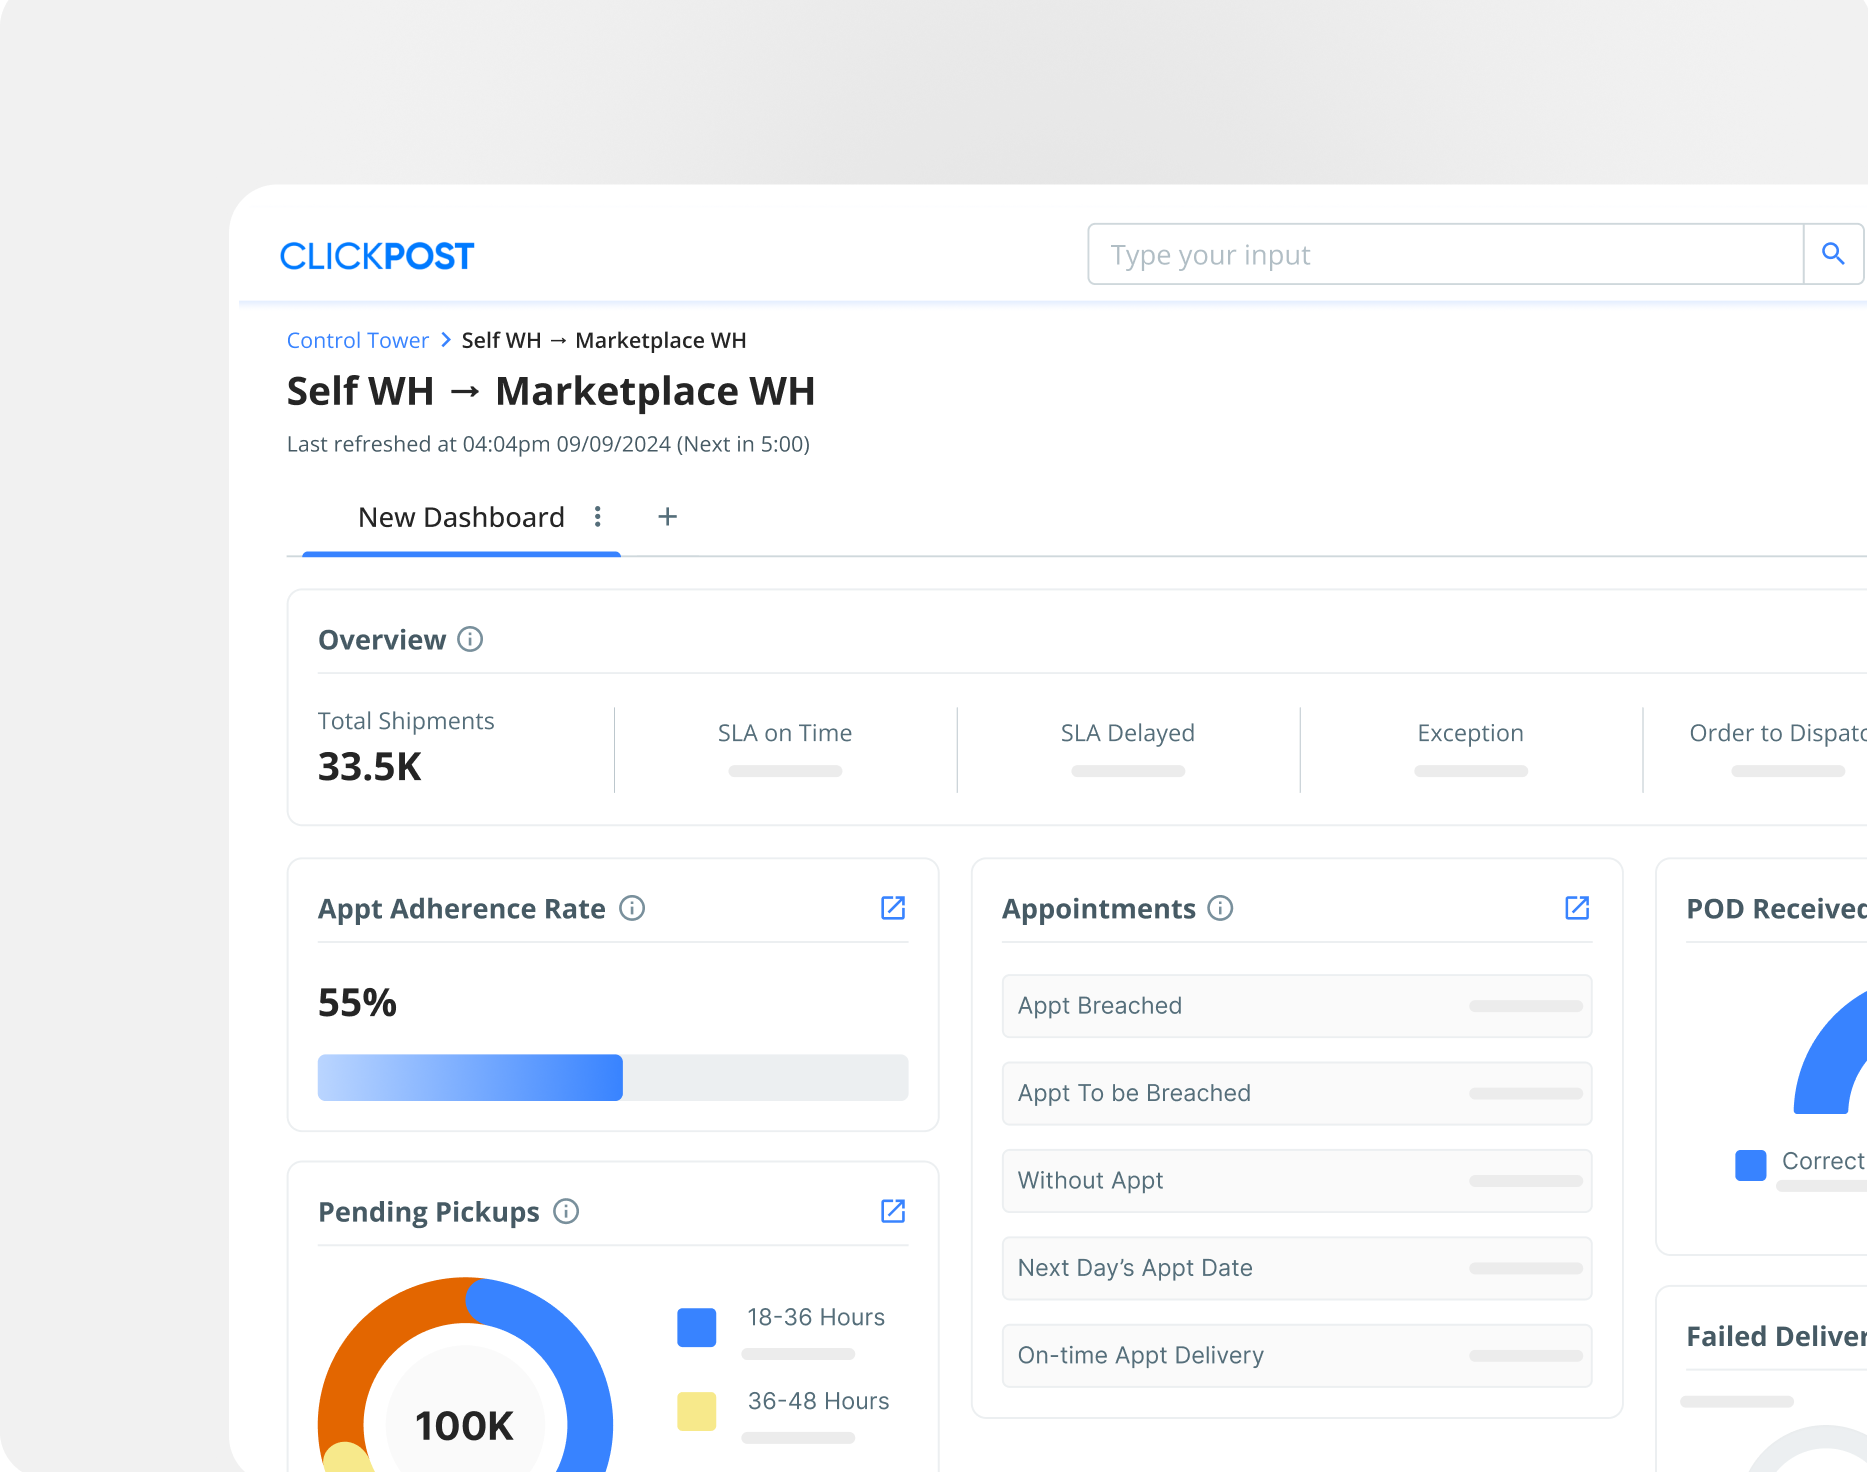Show info tooltip beside Overview heading
This screenshot has height=1472, width=1868.
pyautogui.click(x=470, y=639)
